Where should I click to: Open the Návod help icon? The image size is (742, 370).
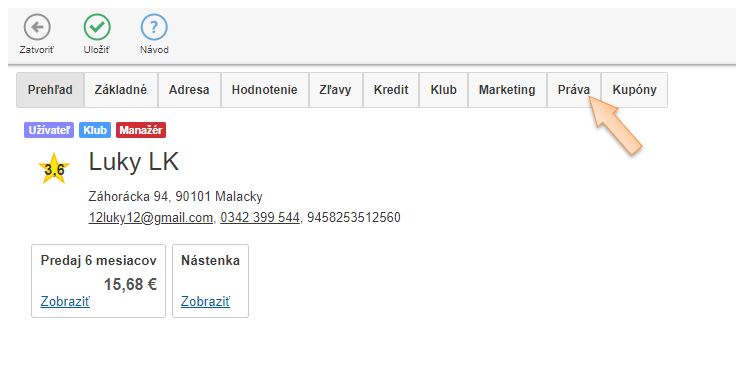coord(154,27)
